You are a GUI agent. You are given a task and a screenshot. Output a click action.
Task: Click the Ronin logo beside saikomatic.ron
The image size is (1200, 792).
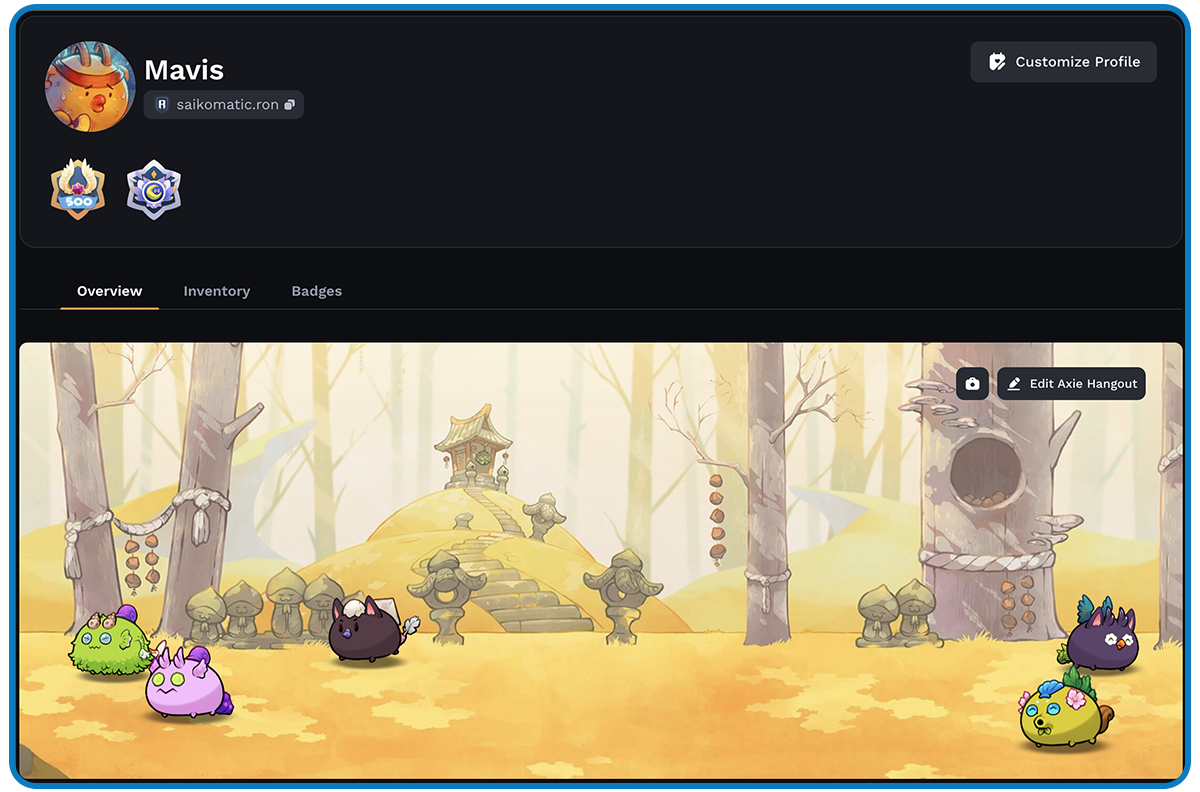[x=162, y=105]
